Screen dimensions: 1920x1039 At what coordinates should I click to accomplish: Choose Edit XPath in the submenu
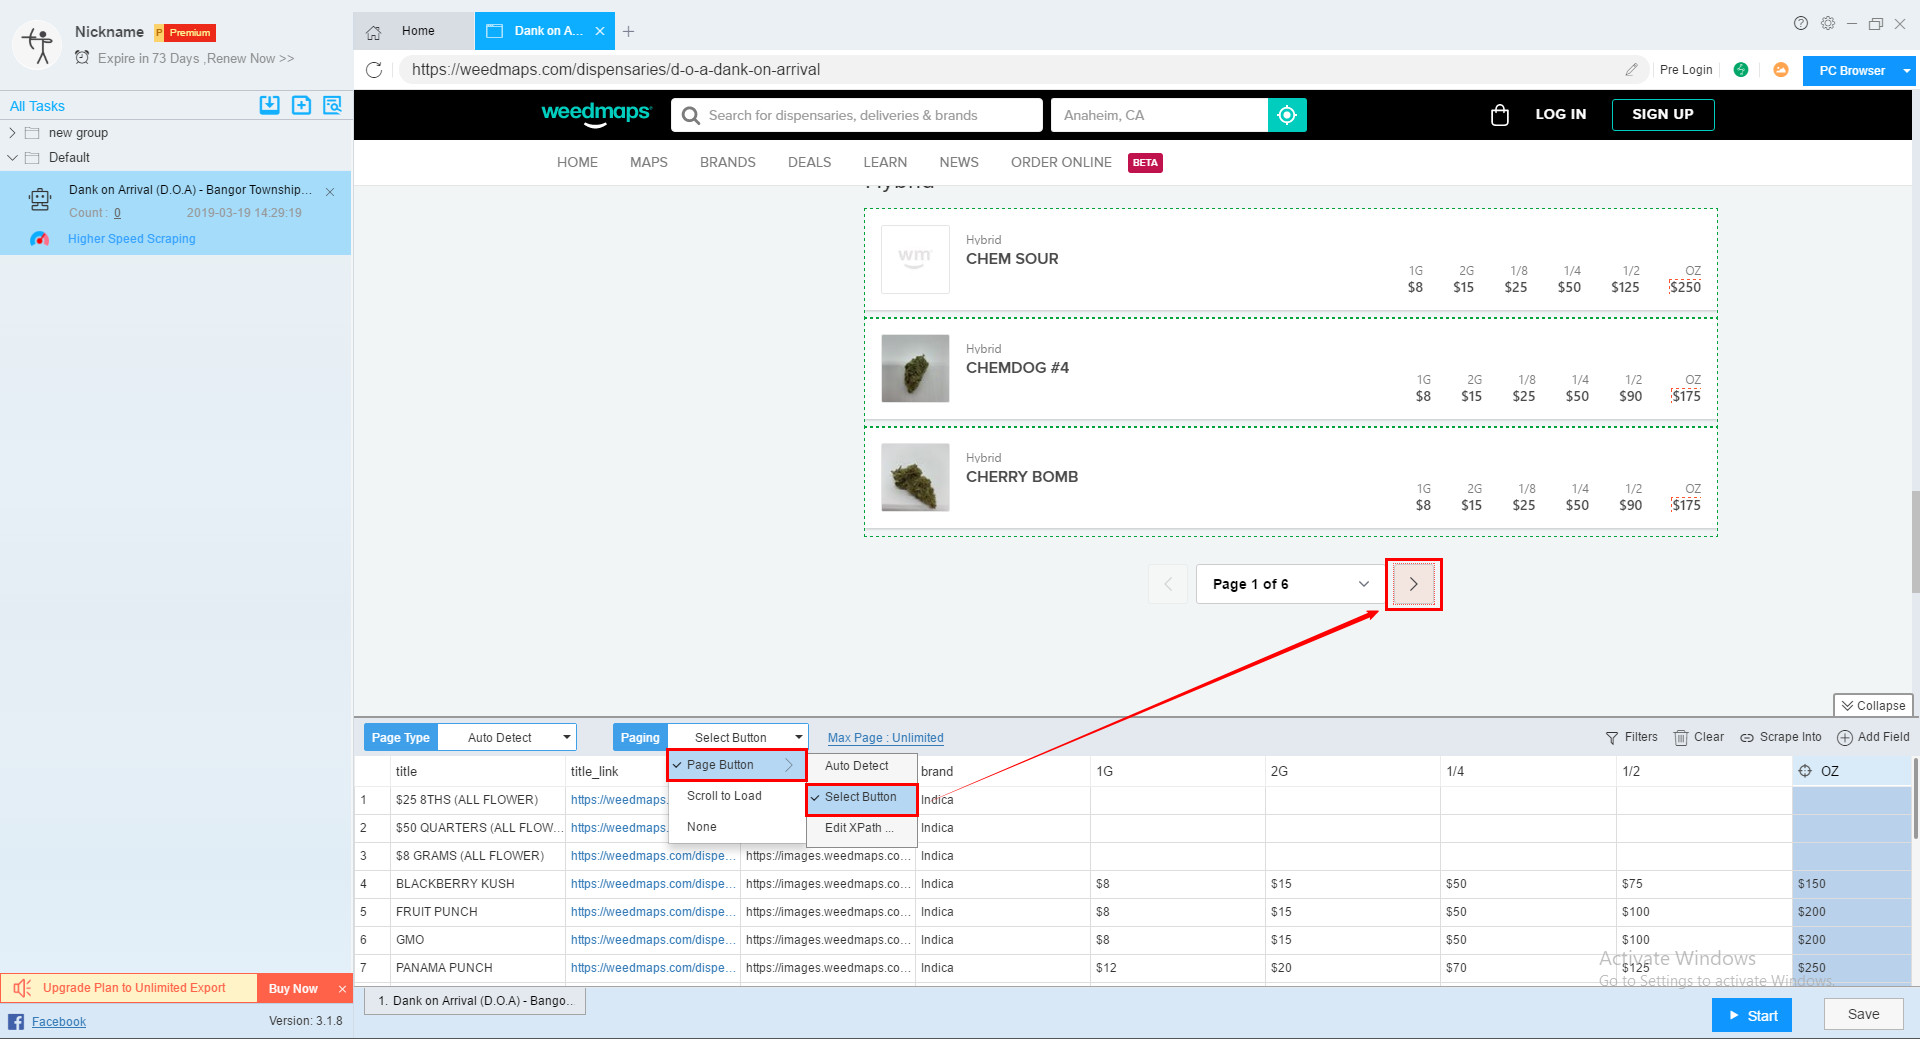coord(861,828)
